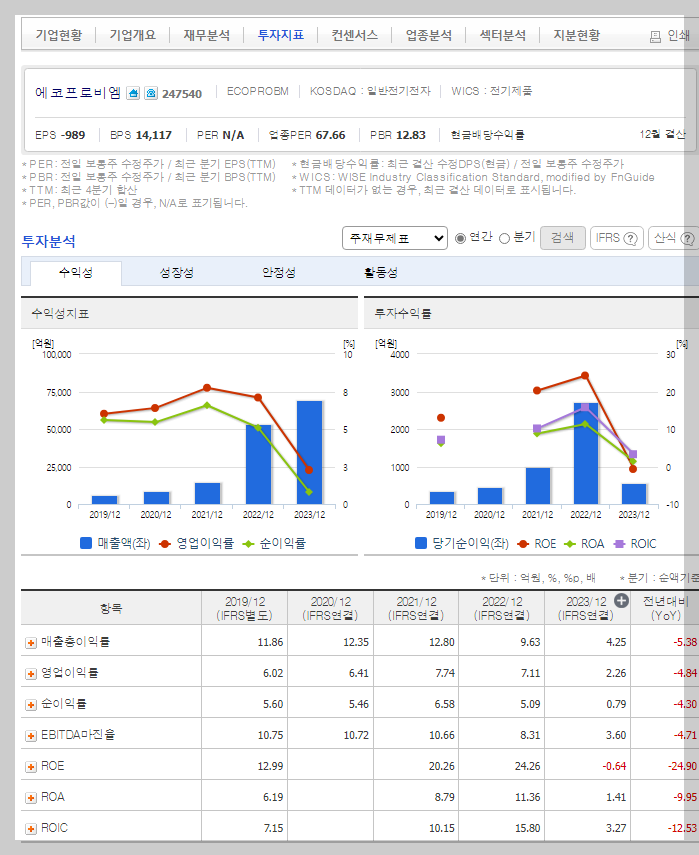
Task: Click the 2023/12 sales bar in 수익성지표 chart
Action: coord(309,453)
